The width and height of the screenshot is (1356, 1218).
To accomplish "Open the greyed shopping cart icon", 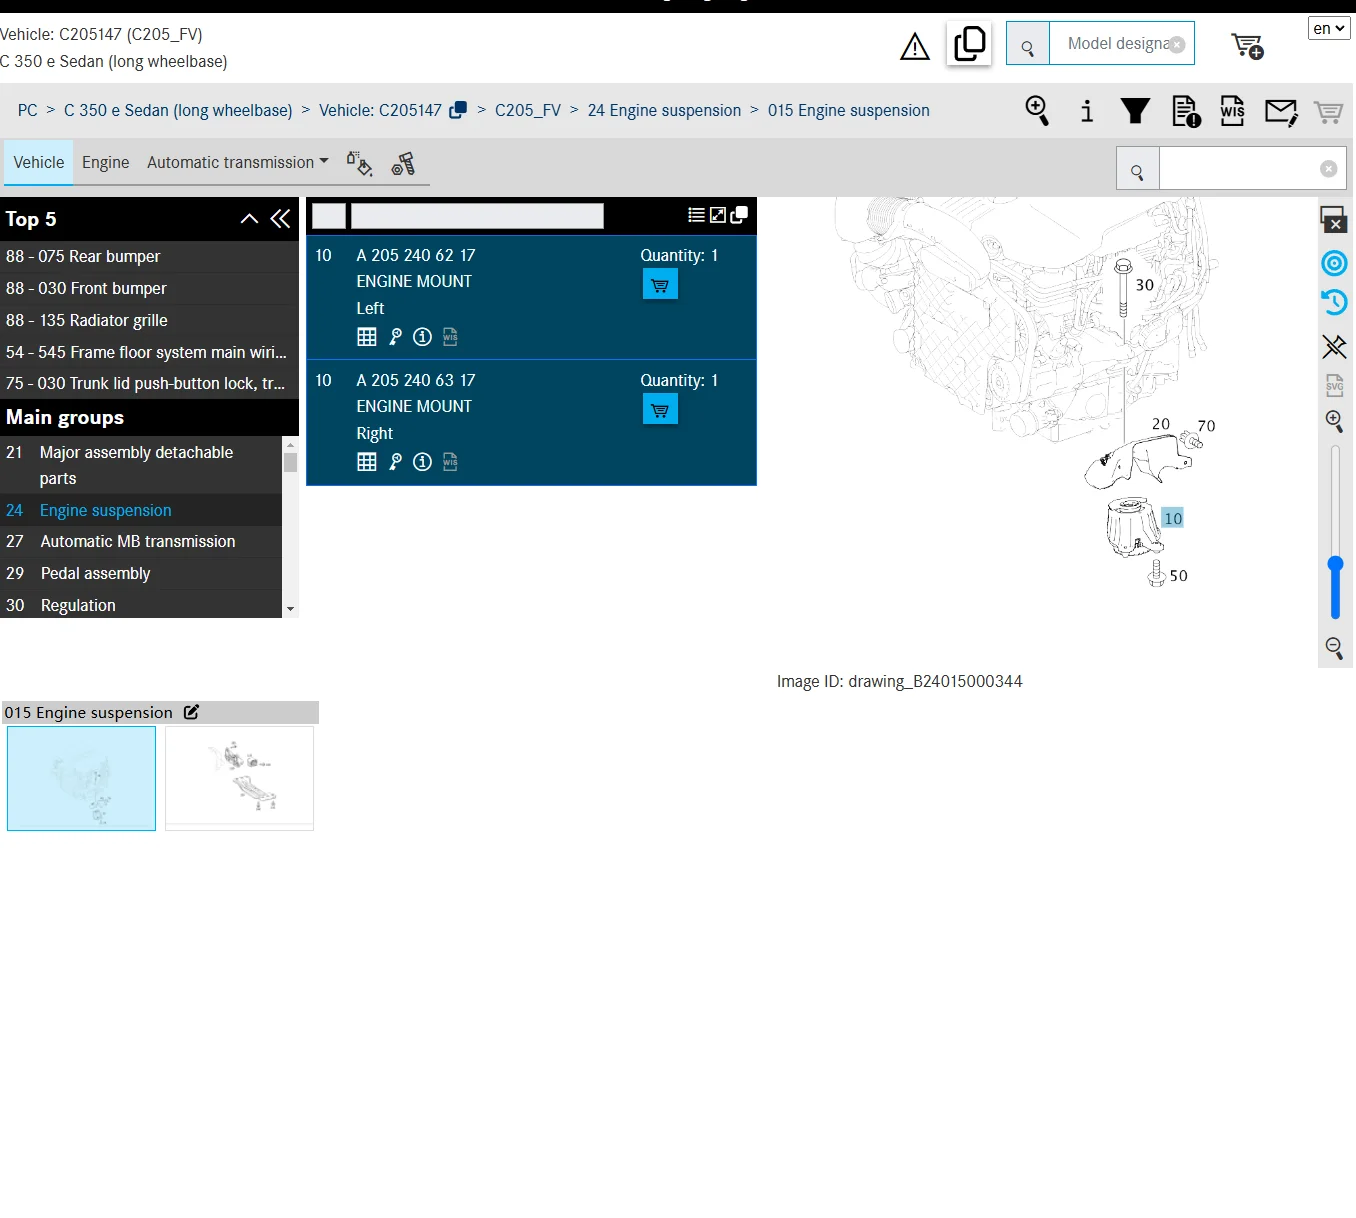I will pos(1328,112).
